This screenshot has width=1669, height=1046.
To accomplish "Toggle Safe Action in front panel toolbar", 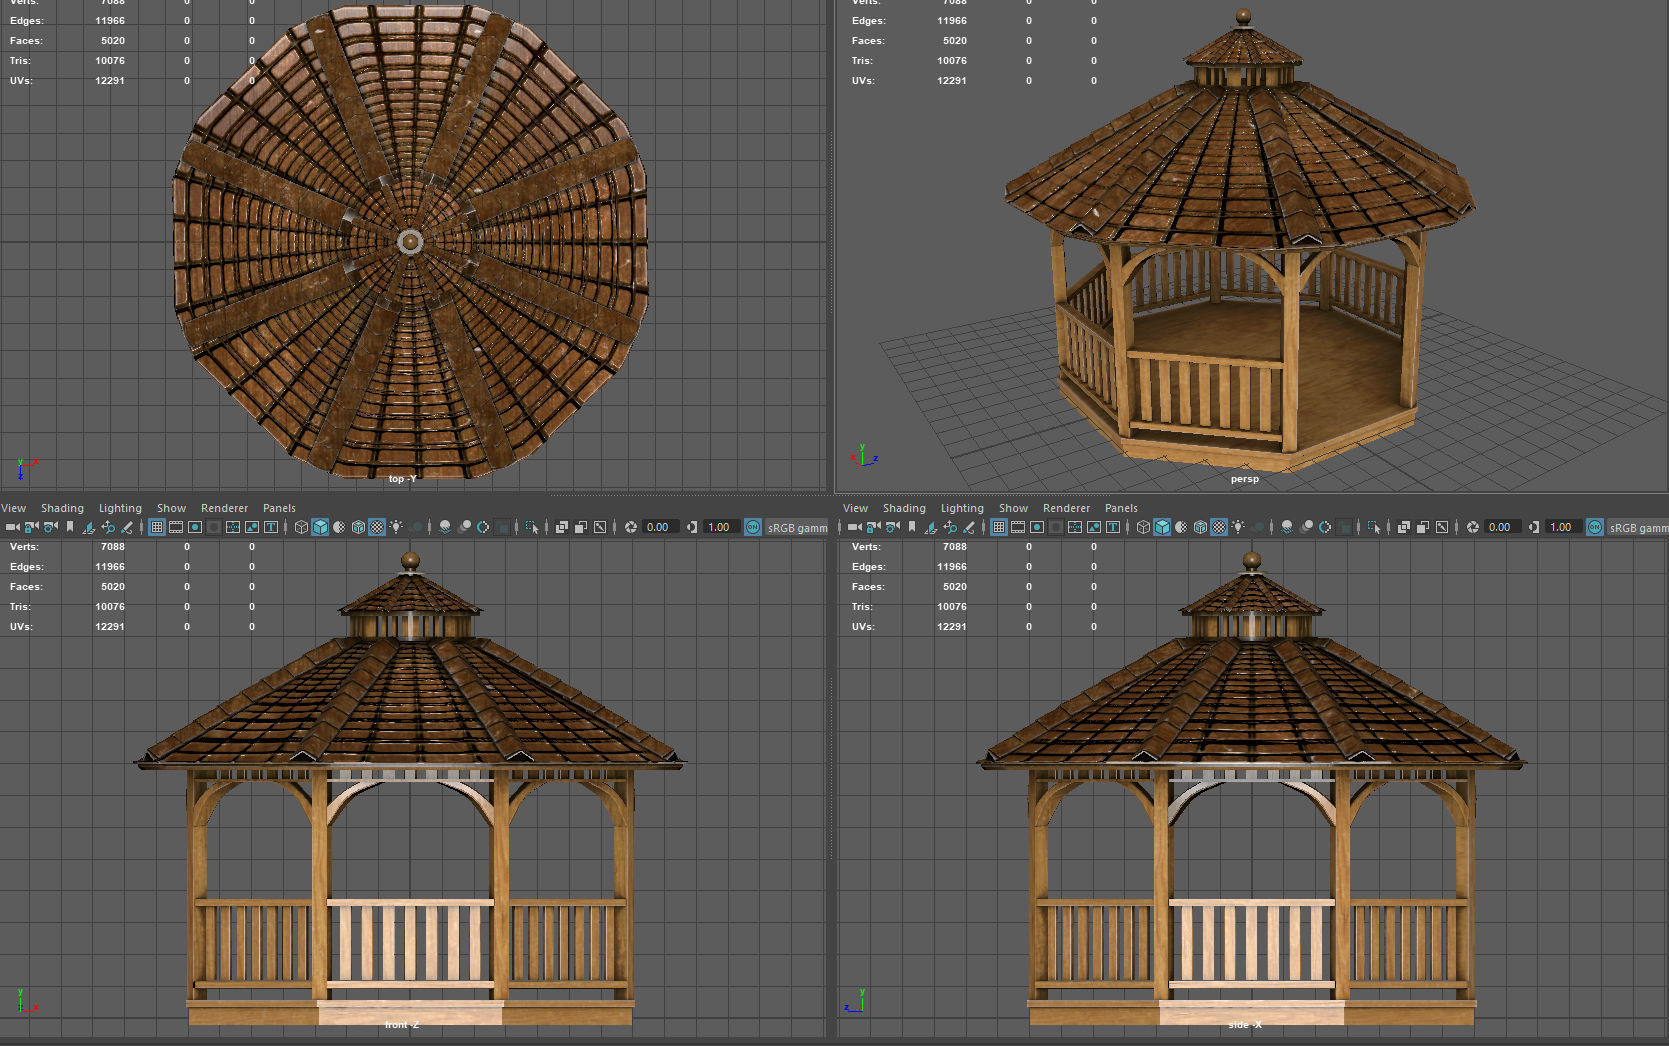I will [x=252, y=527].
